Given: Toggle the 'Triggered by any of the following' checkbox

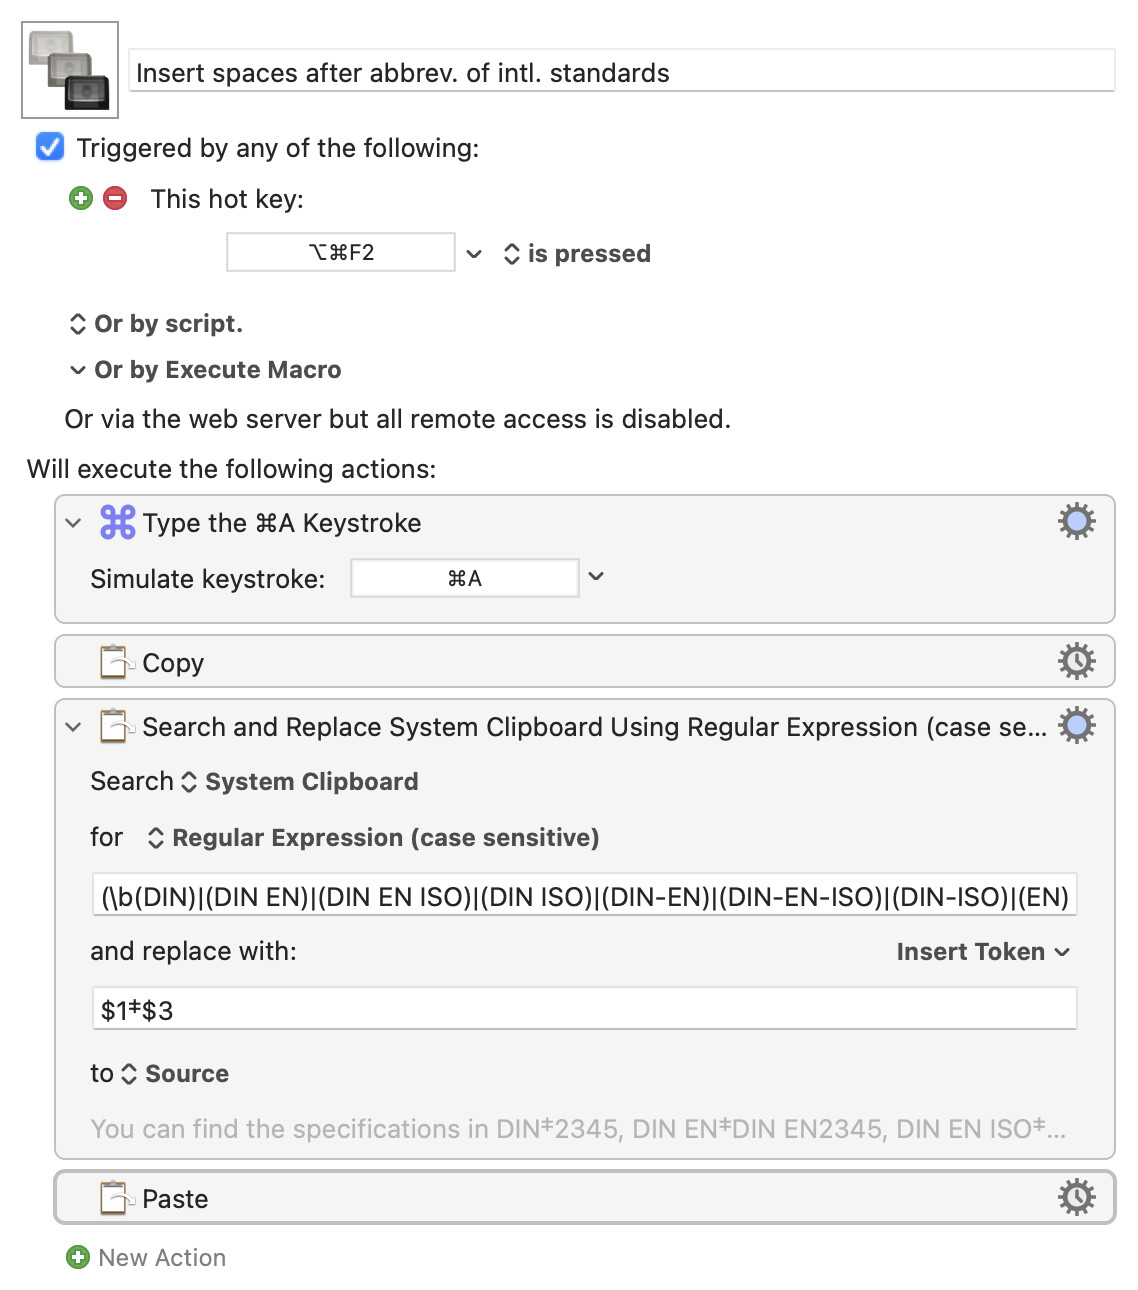Looking at the screenshot, I should (x=50, y=147).
